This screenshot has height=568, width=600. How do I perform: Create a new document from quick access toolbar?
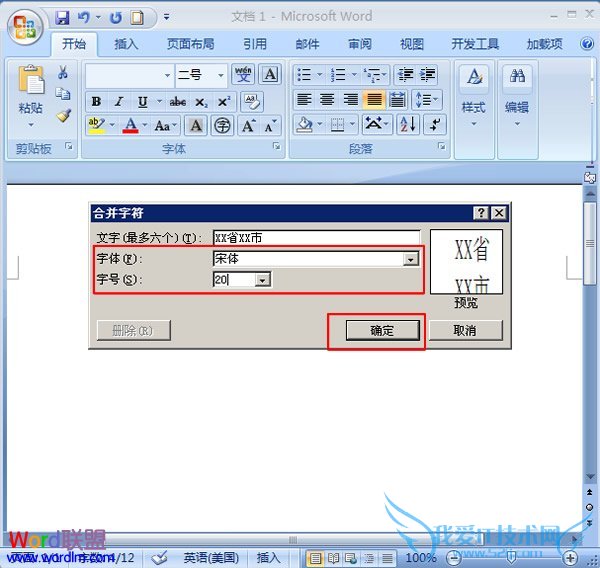click(x=137, y=18)
